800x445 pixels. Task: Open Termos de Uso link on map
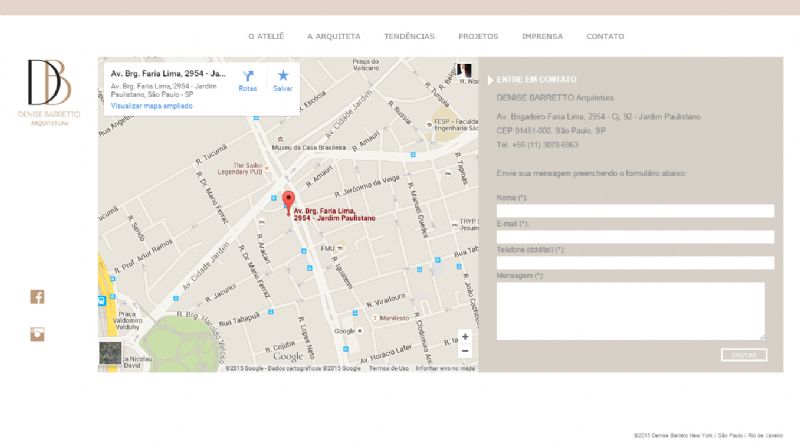tap(389, 368)
